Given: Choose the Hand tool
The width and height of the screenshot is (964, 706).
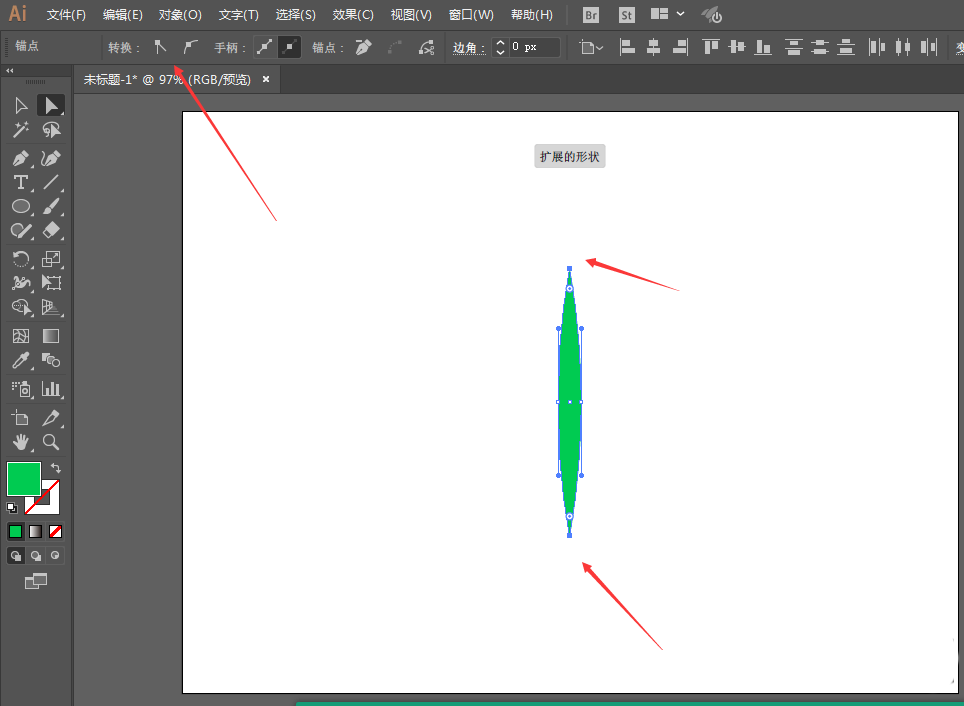Looking at the screenshot, I should point(21,442).
